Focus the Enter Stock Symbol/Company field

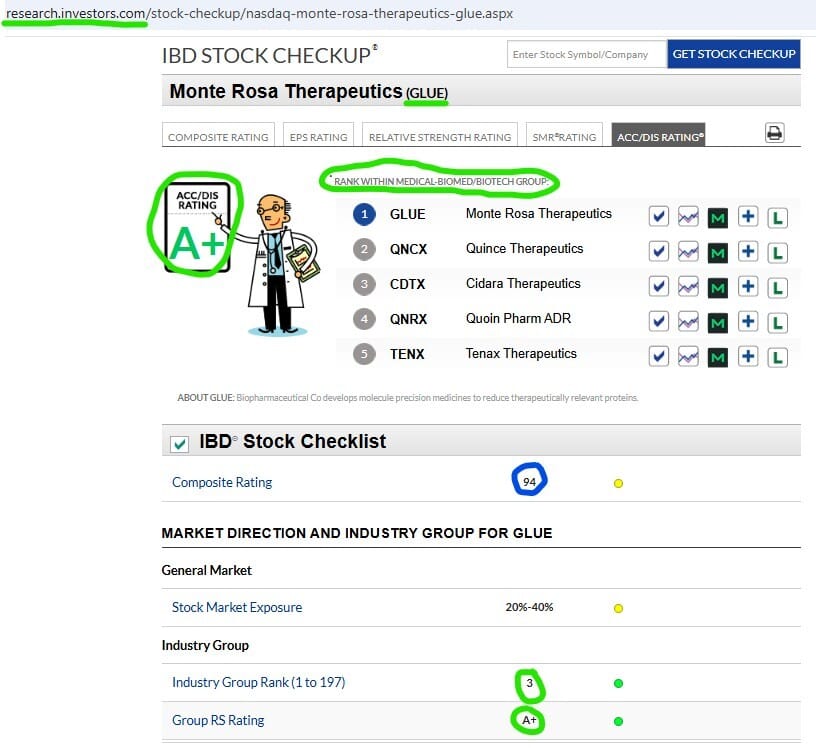(587, 54)
